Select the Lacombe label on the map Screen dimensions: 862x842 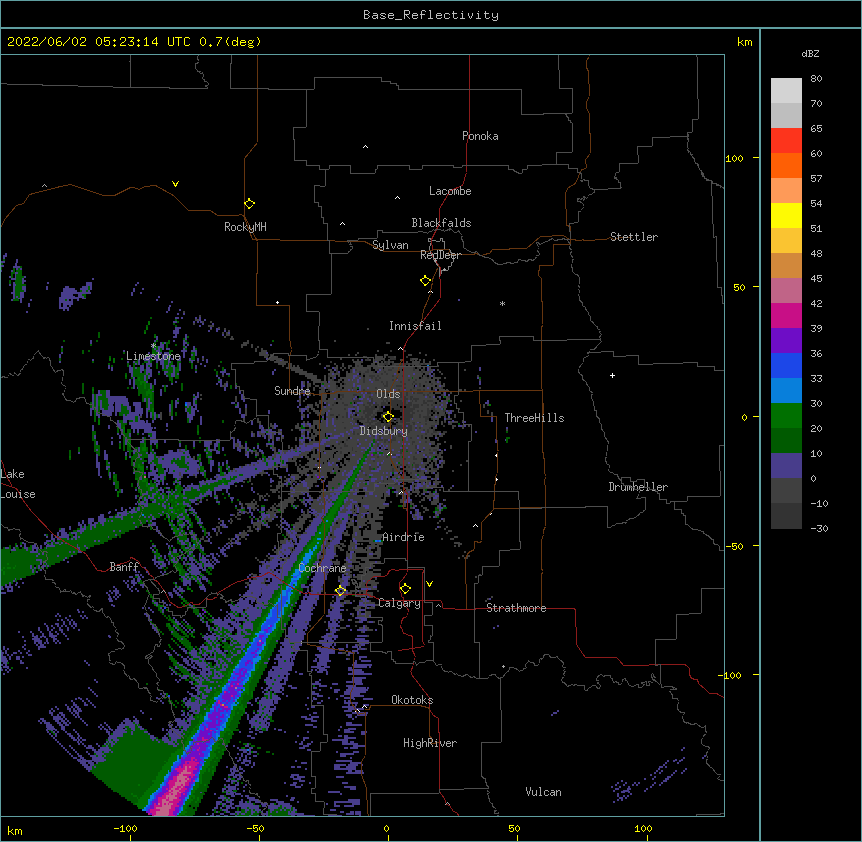point(450,191)
